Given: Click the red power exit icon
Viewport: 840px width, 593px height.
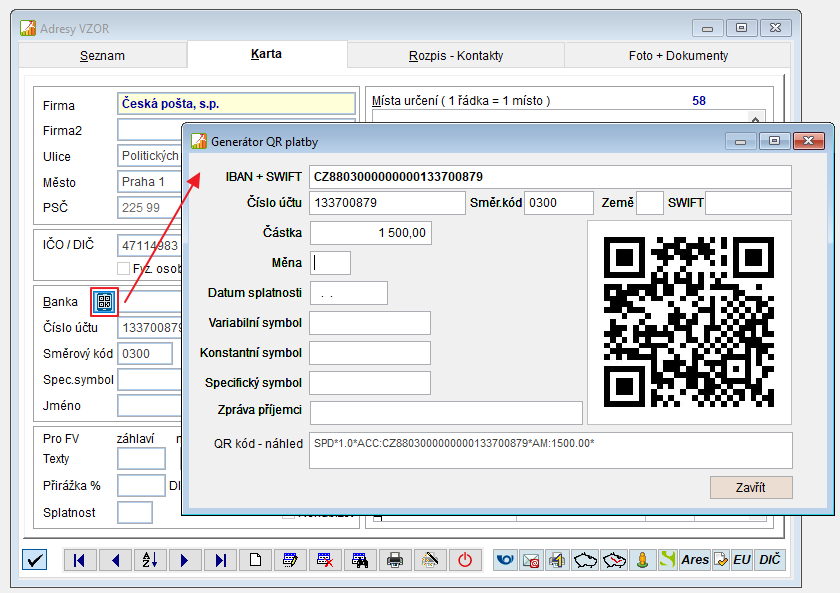Looking at the screenshot, I should pyautogui.click(x=465, y=560).
